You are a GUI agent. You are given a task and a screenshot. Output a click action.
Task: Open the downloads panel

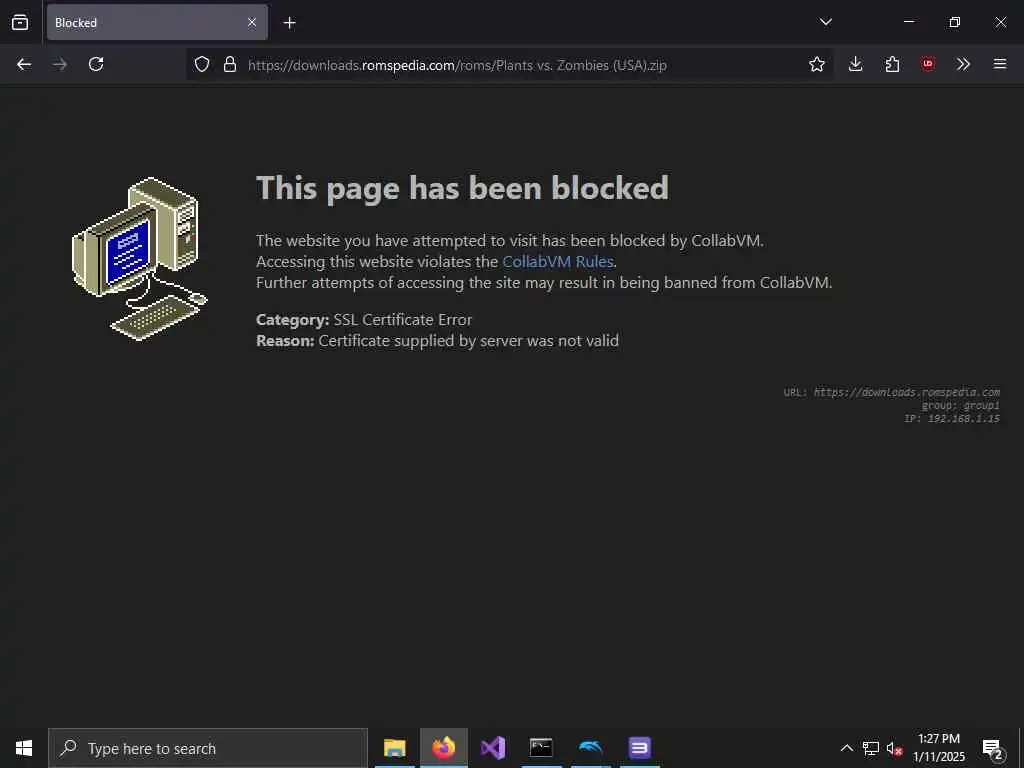[x=856, y=64]
